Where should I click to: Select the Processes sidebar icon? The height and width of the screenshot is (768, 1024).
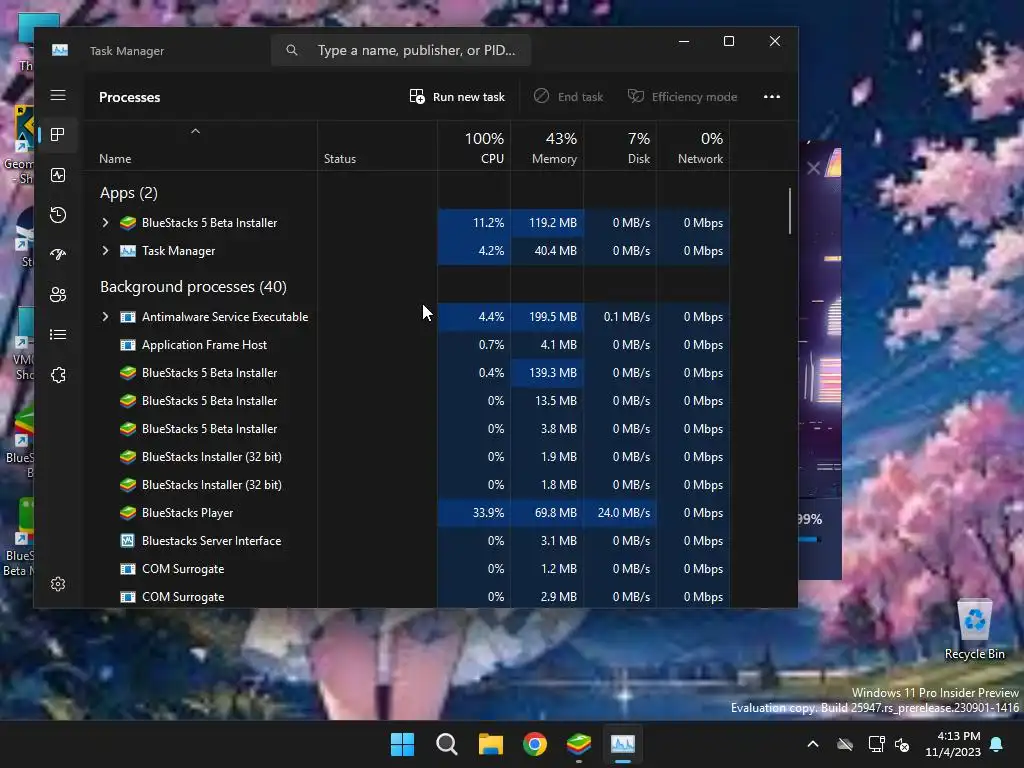58,135
